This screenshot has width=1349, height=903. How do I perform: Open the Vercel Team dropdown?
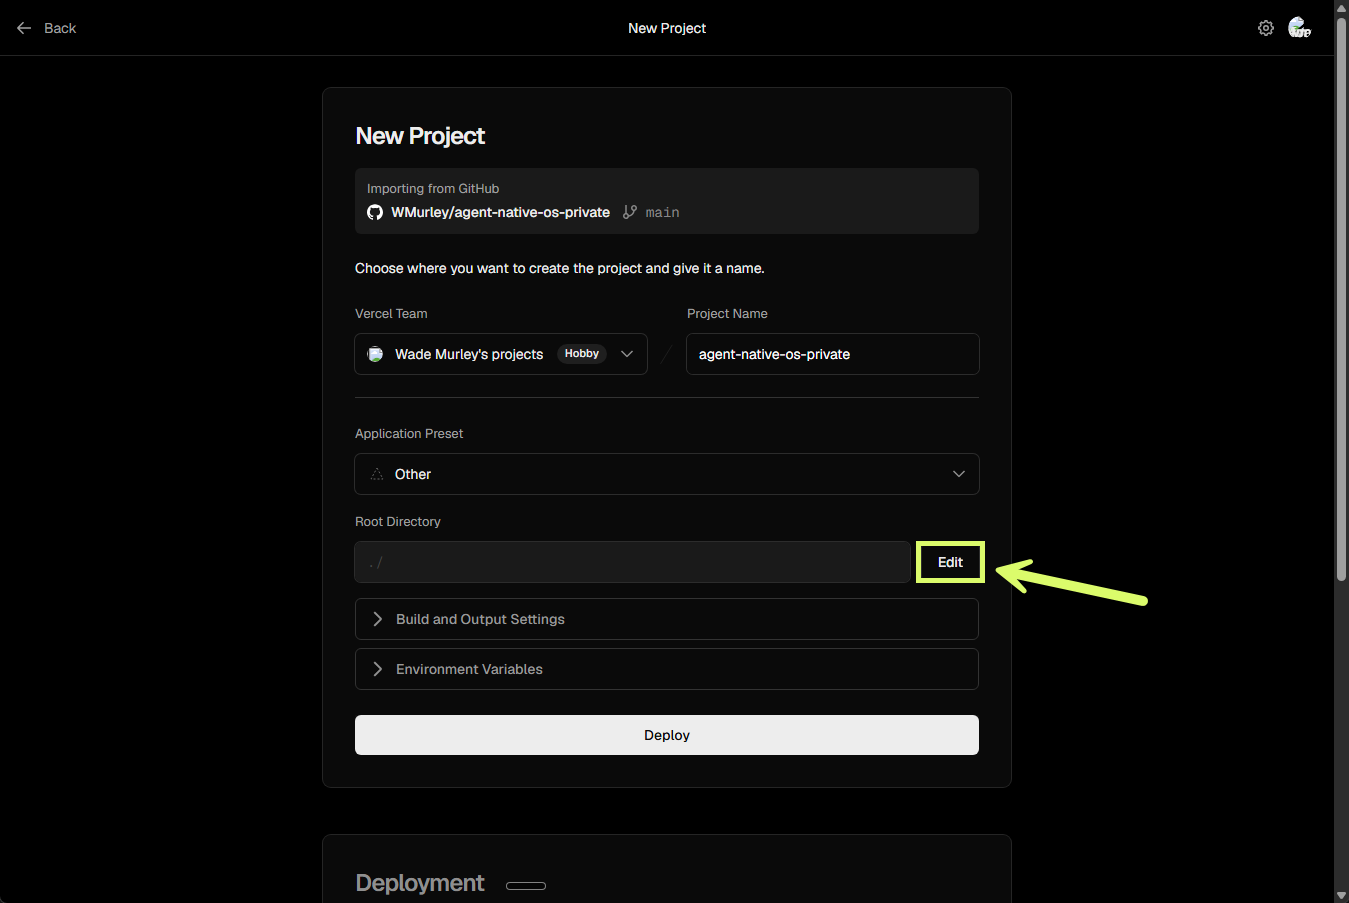[501, 354]
